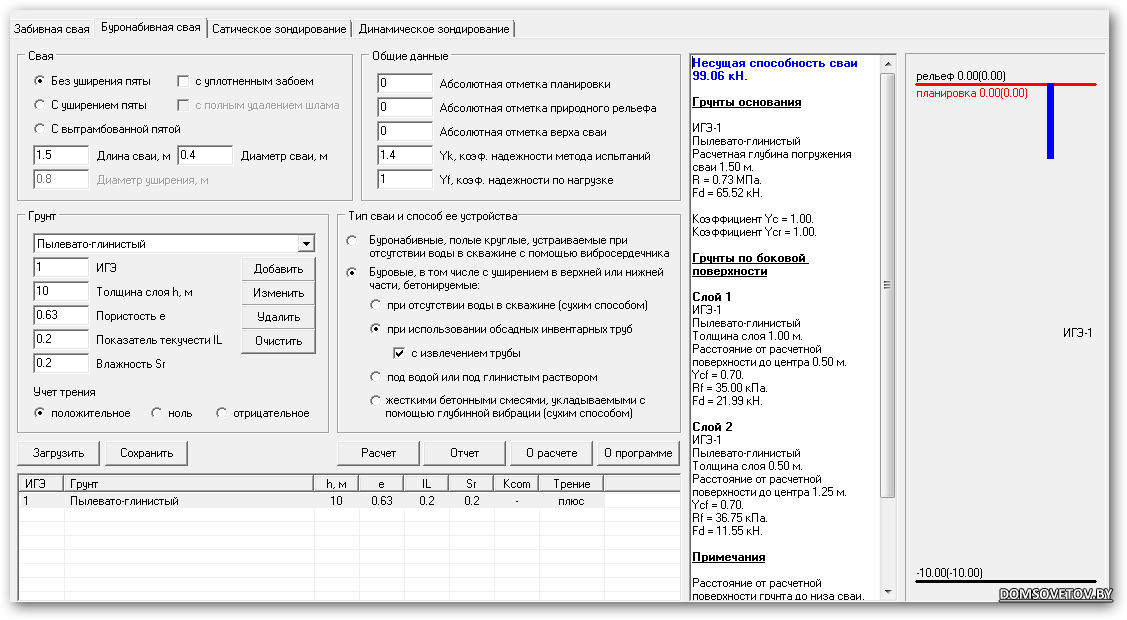The image size is (1127, 620).
Task: Click the results panel scrollbar thumb
Action: [x=888, y=285]
